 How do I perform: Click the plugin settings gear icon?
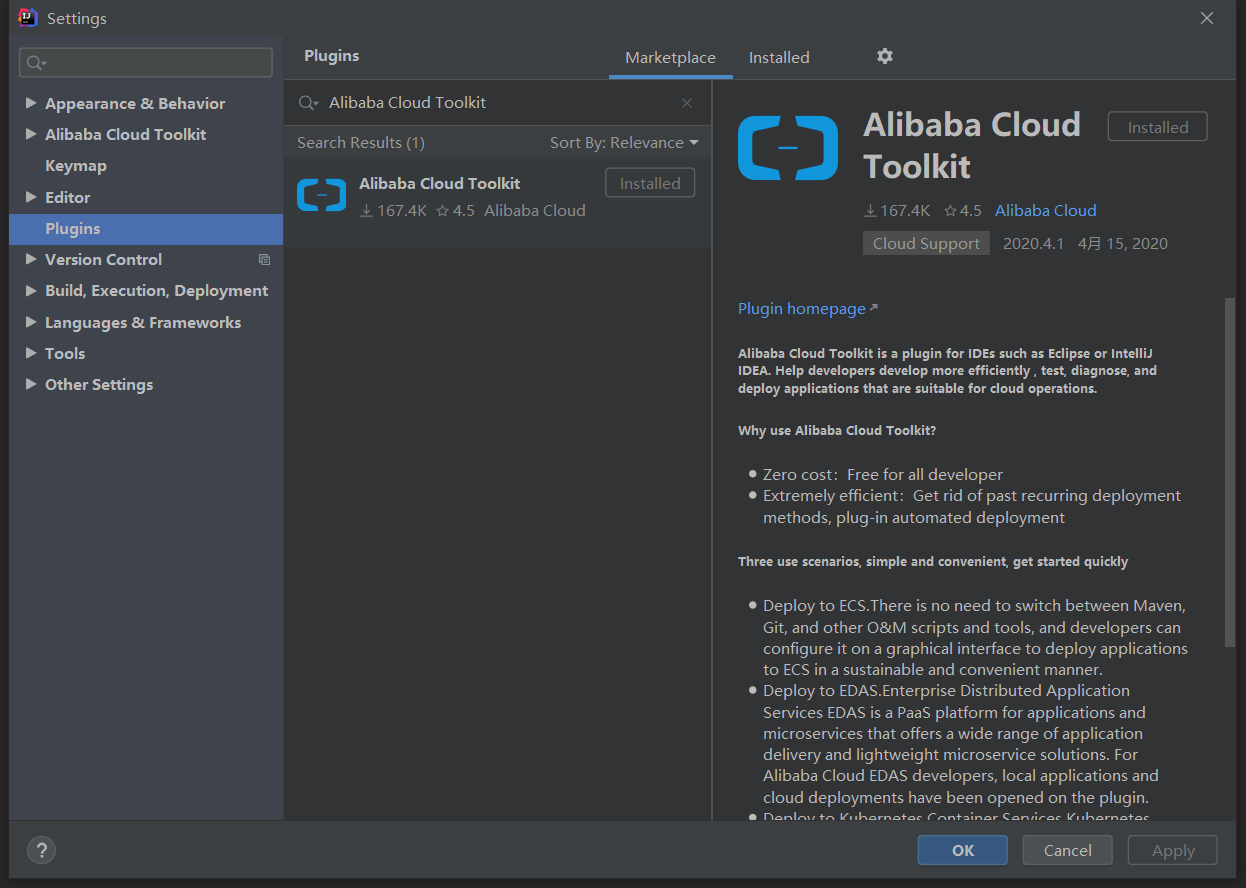tap(885, 56)
